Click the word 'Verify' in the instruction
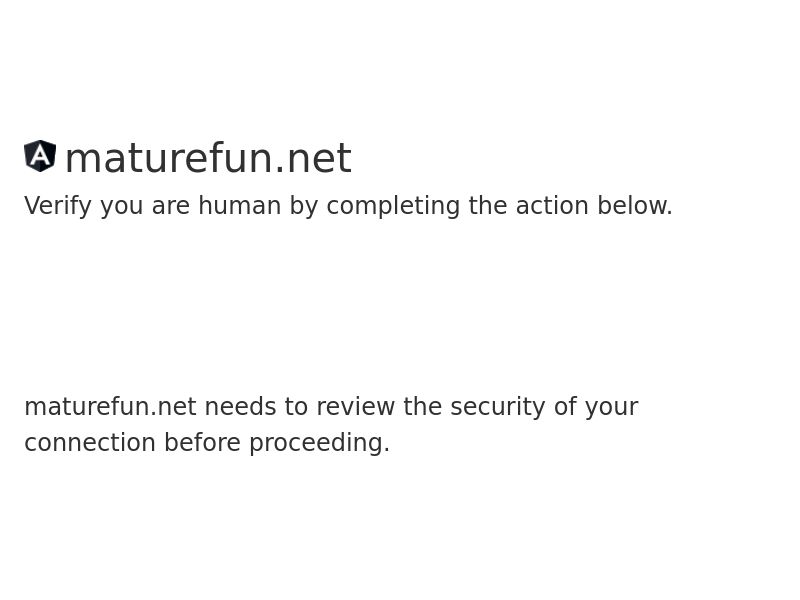 point(58,206)
